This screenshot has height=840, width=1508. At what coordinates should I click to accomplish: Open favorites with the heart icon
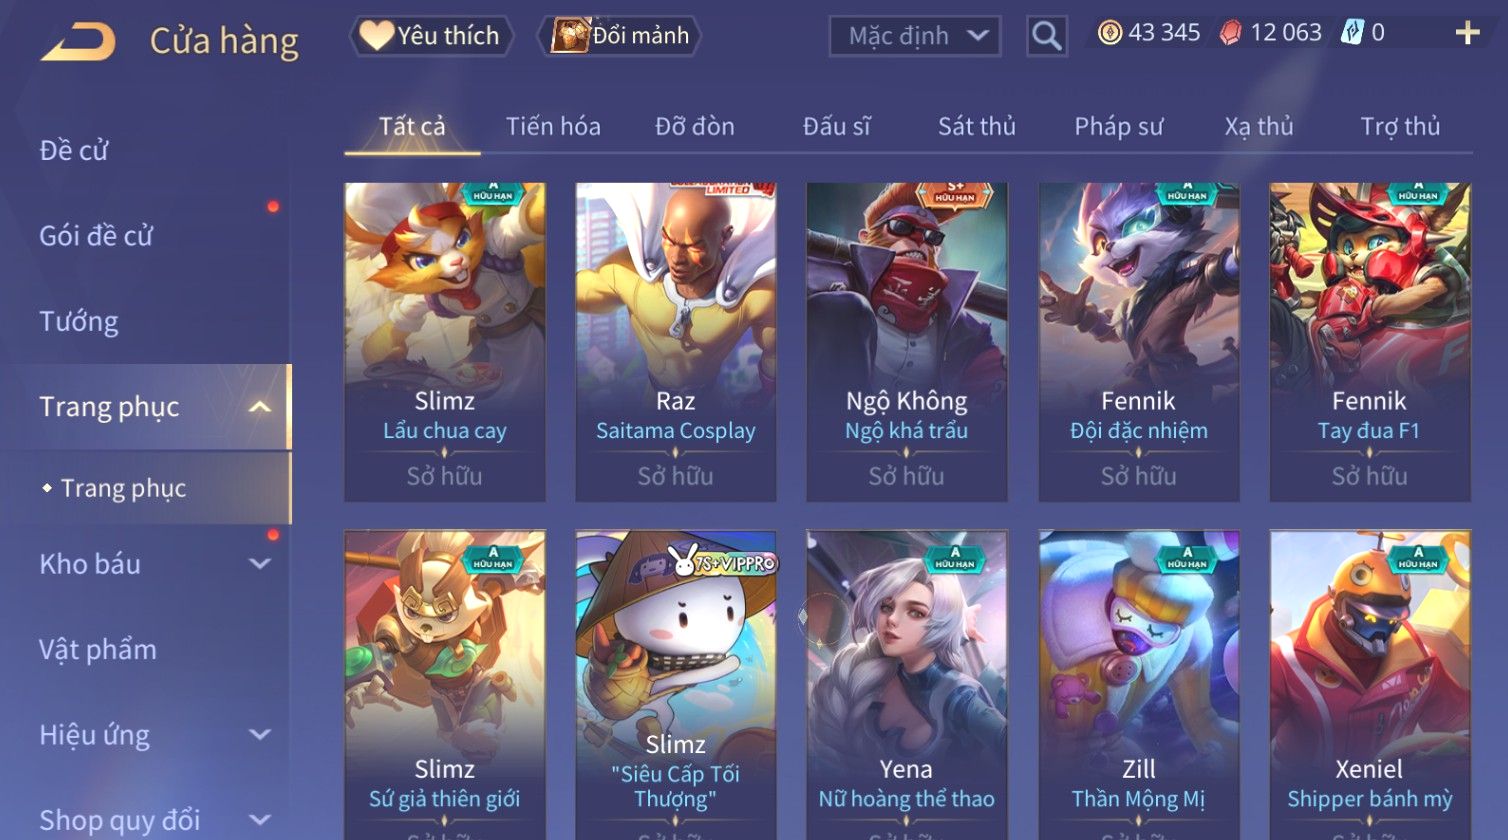pos(376,36)
